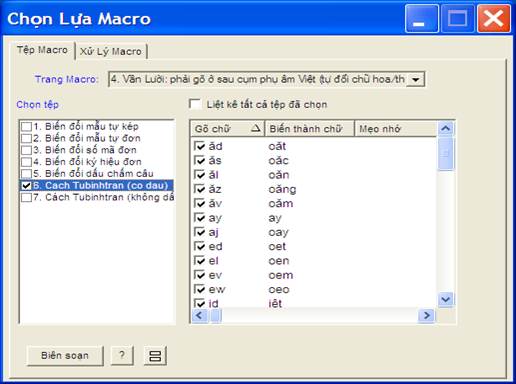This screenshot has width=516, height=384.
Task: Click the vertical scrollbar thumb
Action: tap(446, 154)
